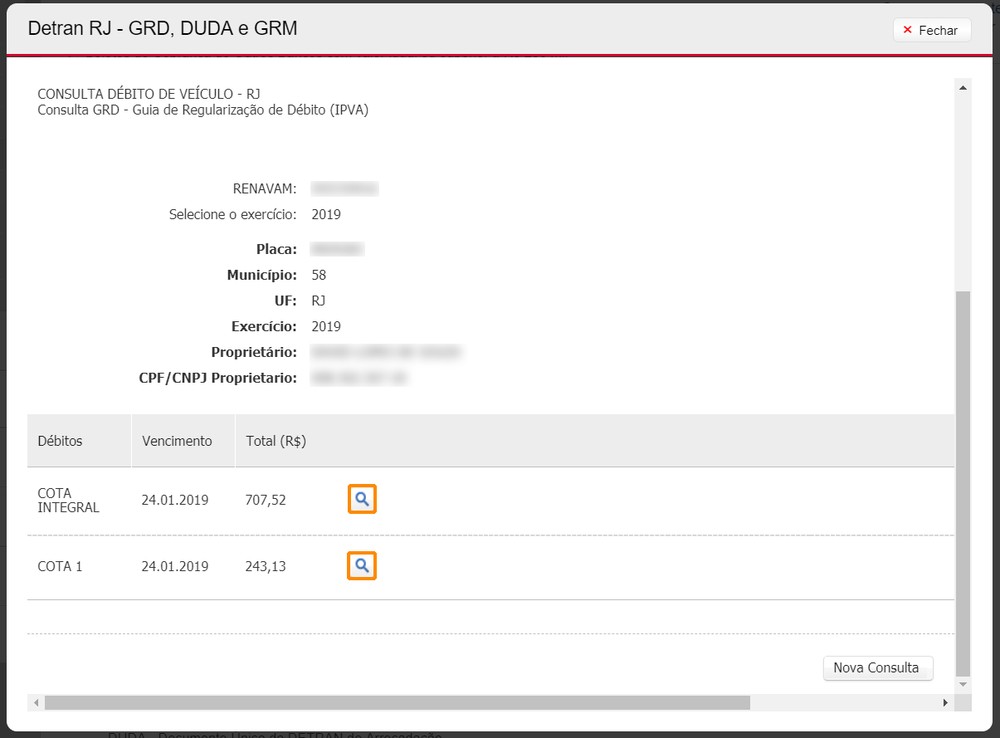Click the 707,52 total value
Screen dimensions: 1000x738
[265, 500]
